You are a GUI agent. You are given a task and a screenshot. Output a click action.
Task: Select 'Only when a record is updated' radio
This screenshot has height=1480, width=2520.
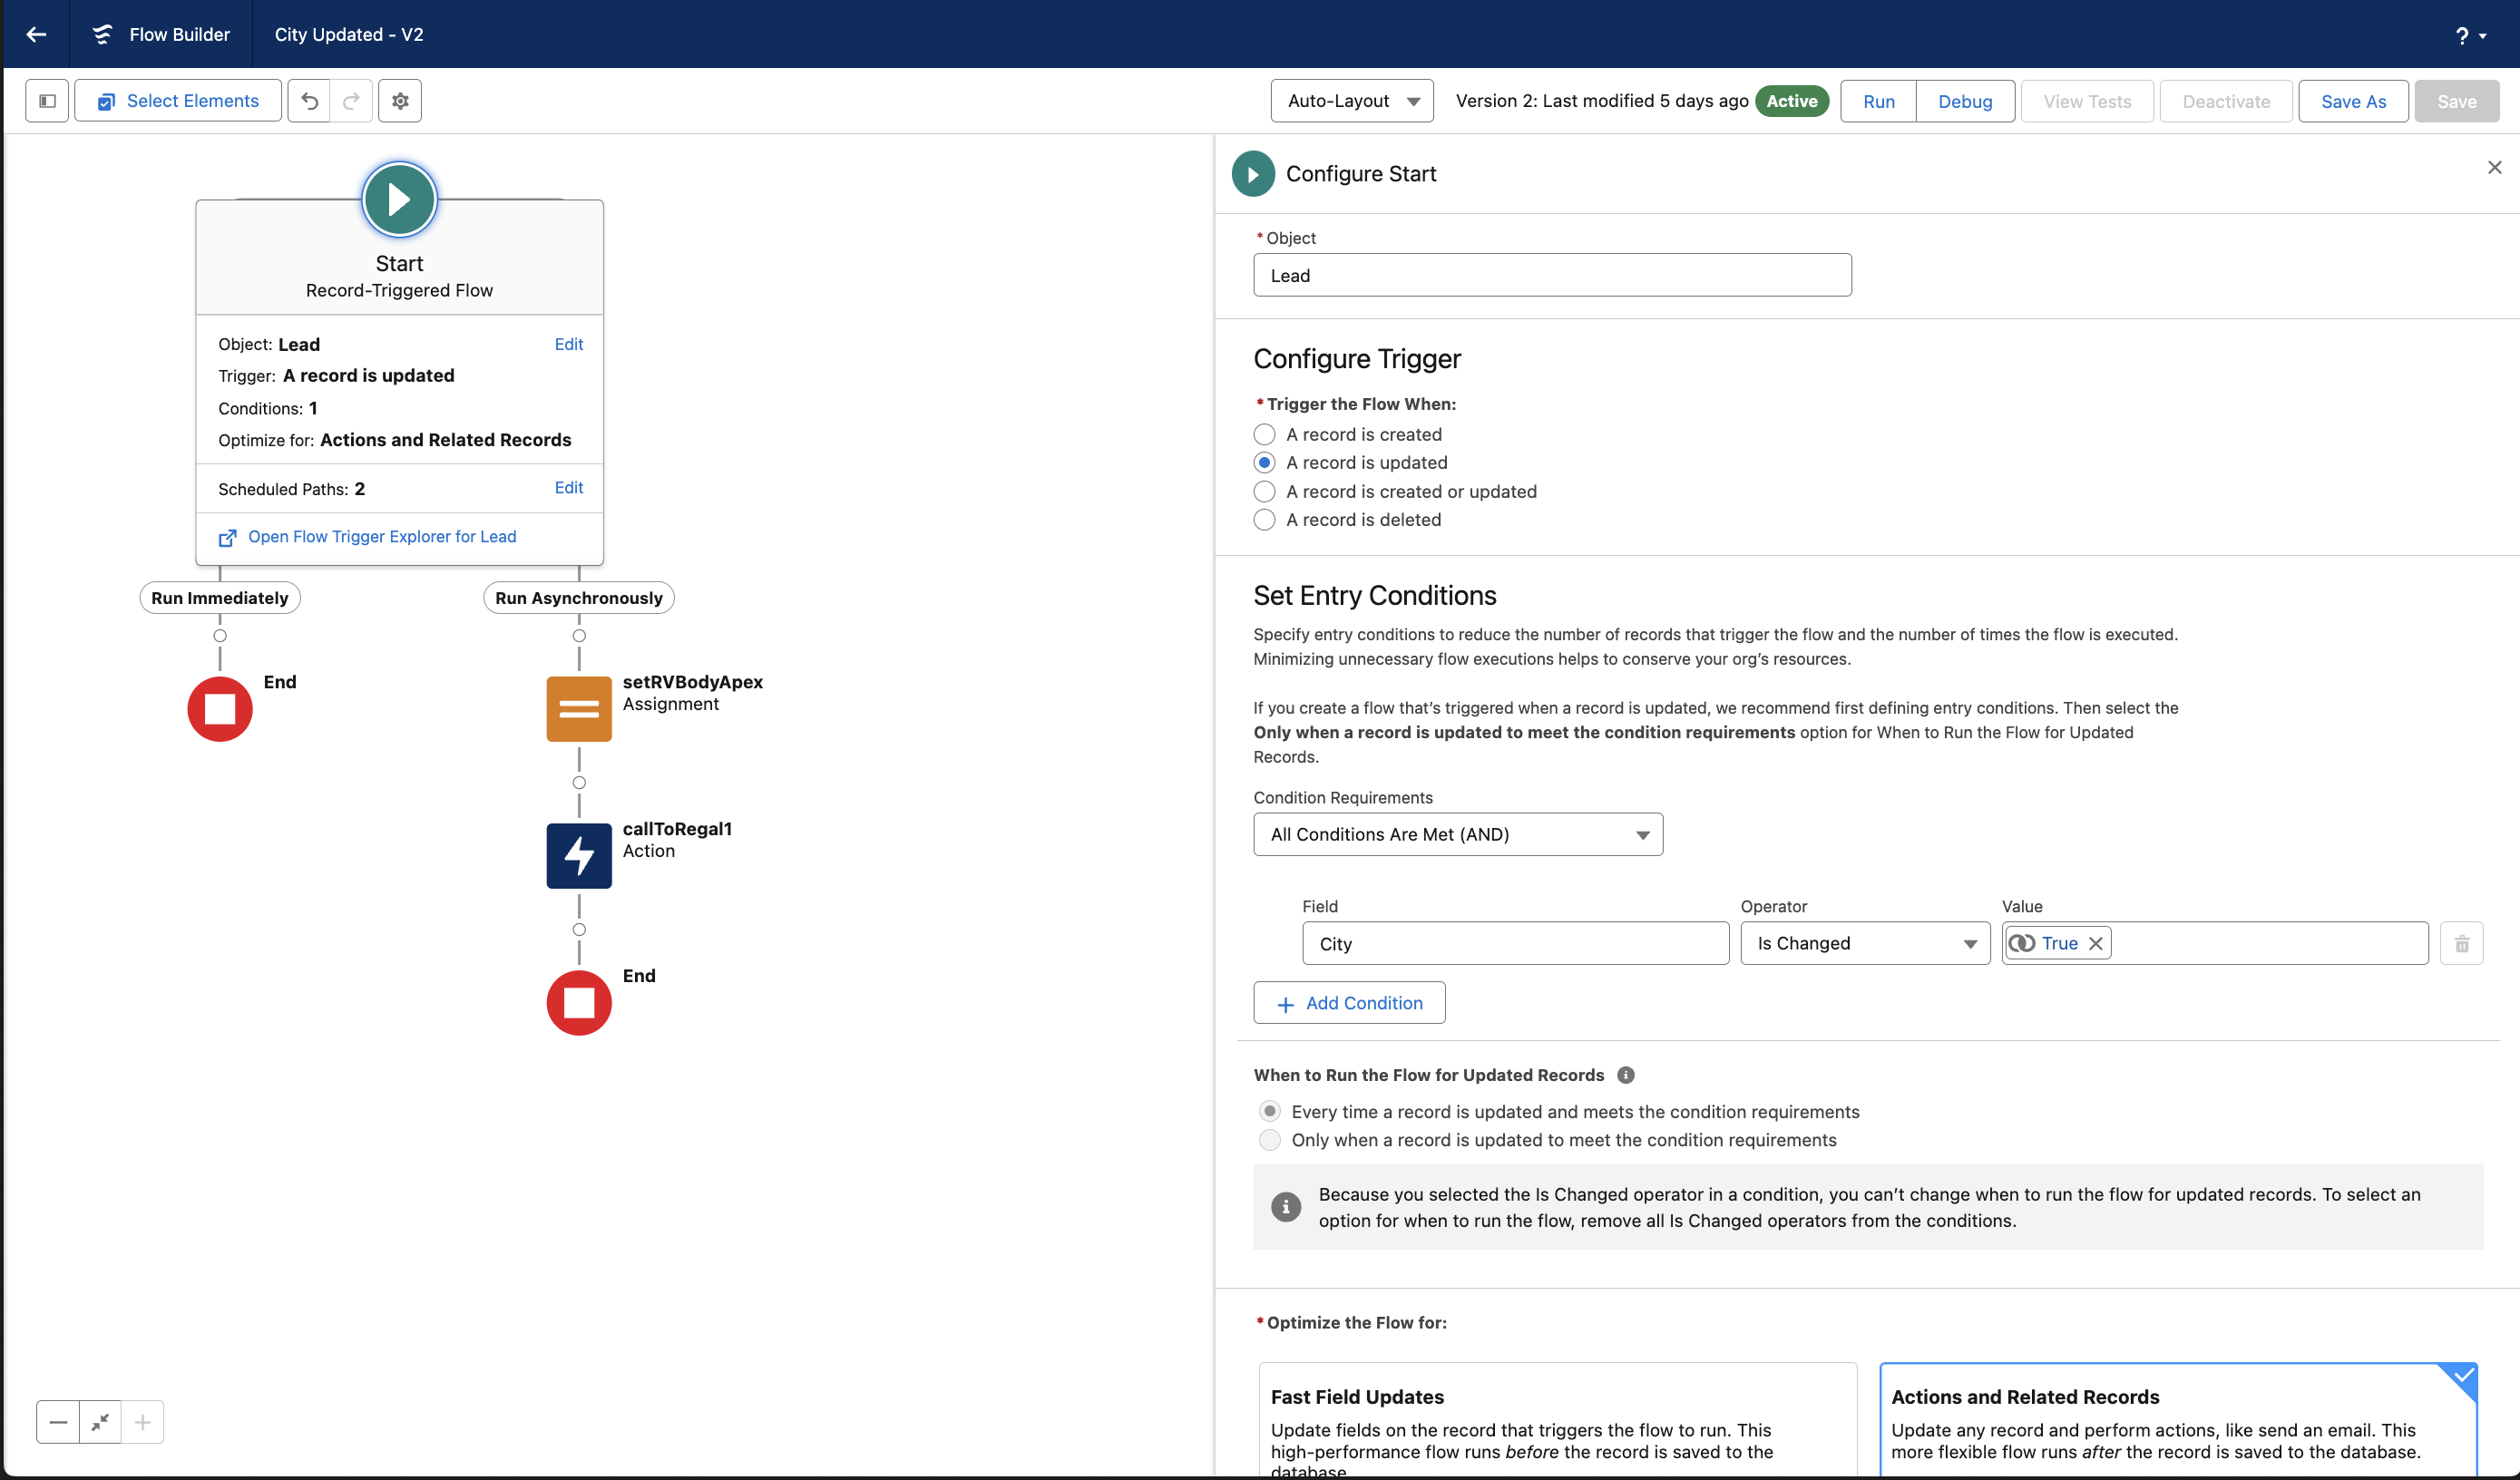tap(1270, 1141)
